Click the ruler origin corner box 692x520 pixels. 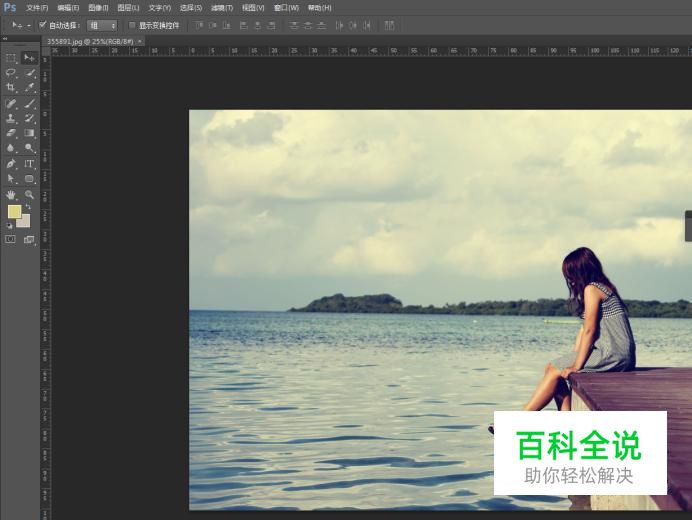tap(46, 51)
